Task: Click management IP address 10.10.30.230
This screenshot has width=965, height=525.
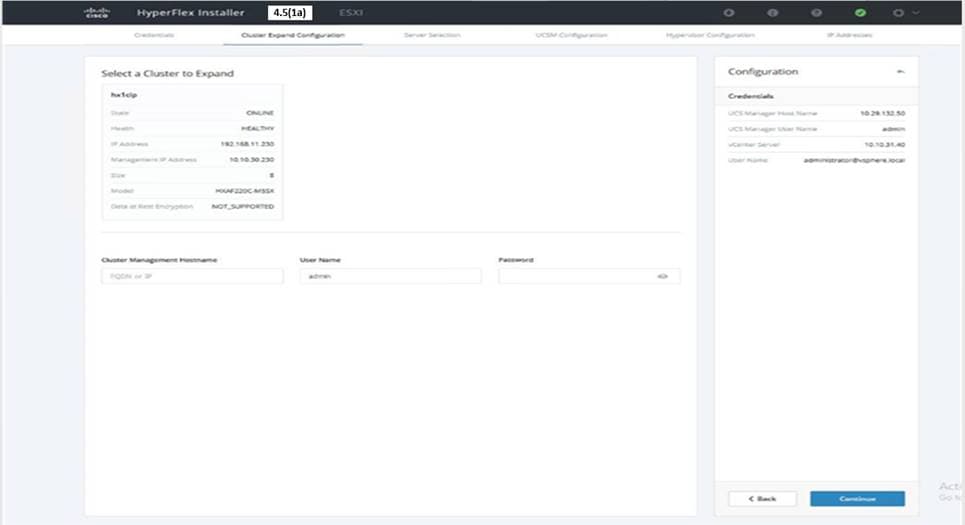Action: pyautogui.click(x=252, y=159)
